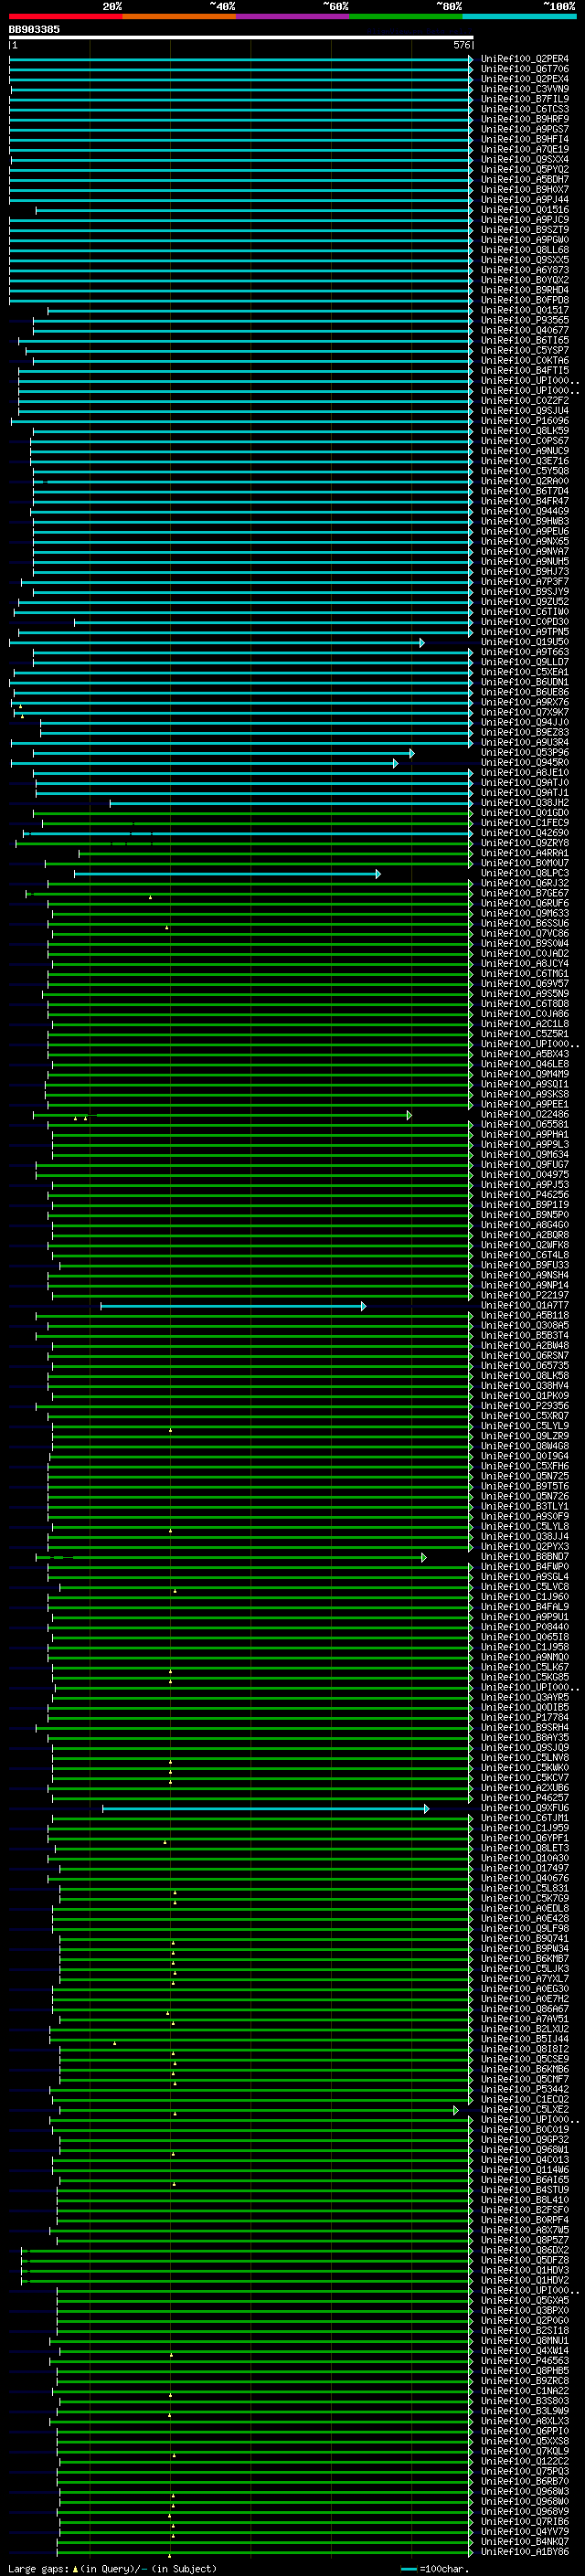Select the UniRef100_Q42690 label
The width and height of the screenshot is (585, 2576).
pyautogui.click(x=524, y=833)
